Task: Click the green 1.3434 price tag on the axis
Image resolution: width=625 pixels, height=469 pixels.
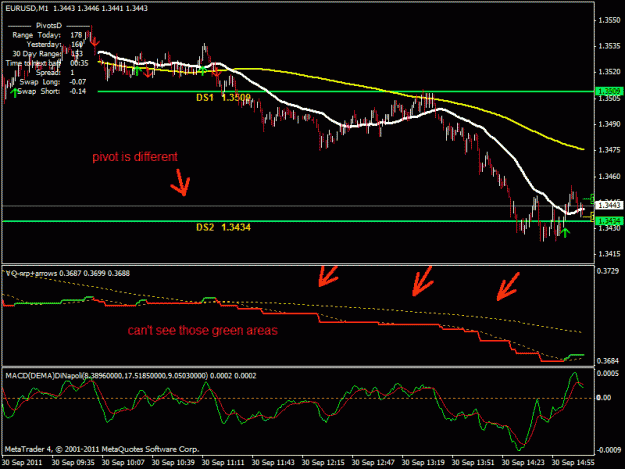Action: point(609,220)
